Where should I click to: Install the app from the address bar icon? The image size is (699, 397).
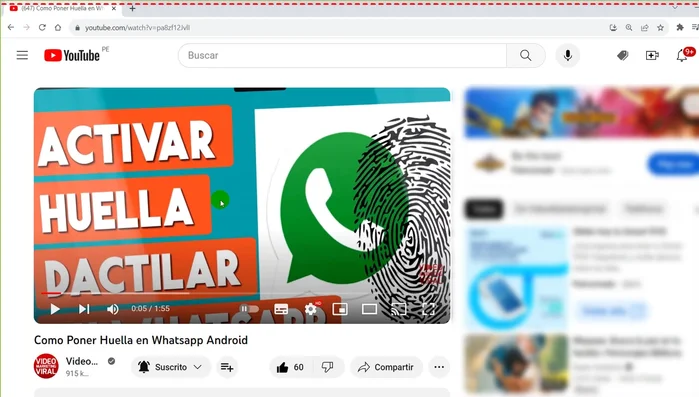click(x=613, y=28)
